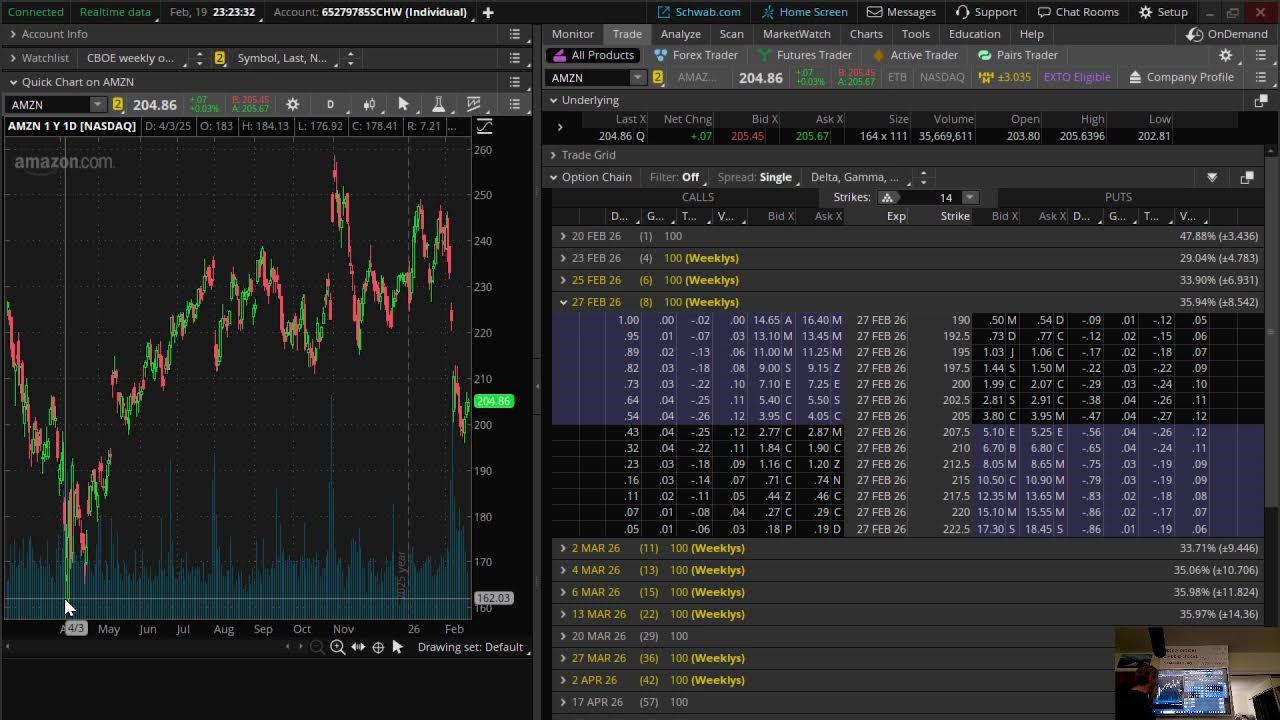Open the Charts tab
Image resolution: width=1280 pixels, height=720 pixels.
(866, 34)
